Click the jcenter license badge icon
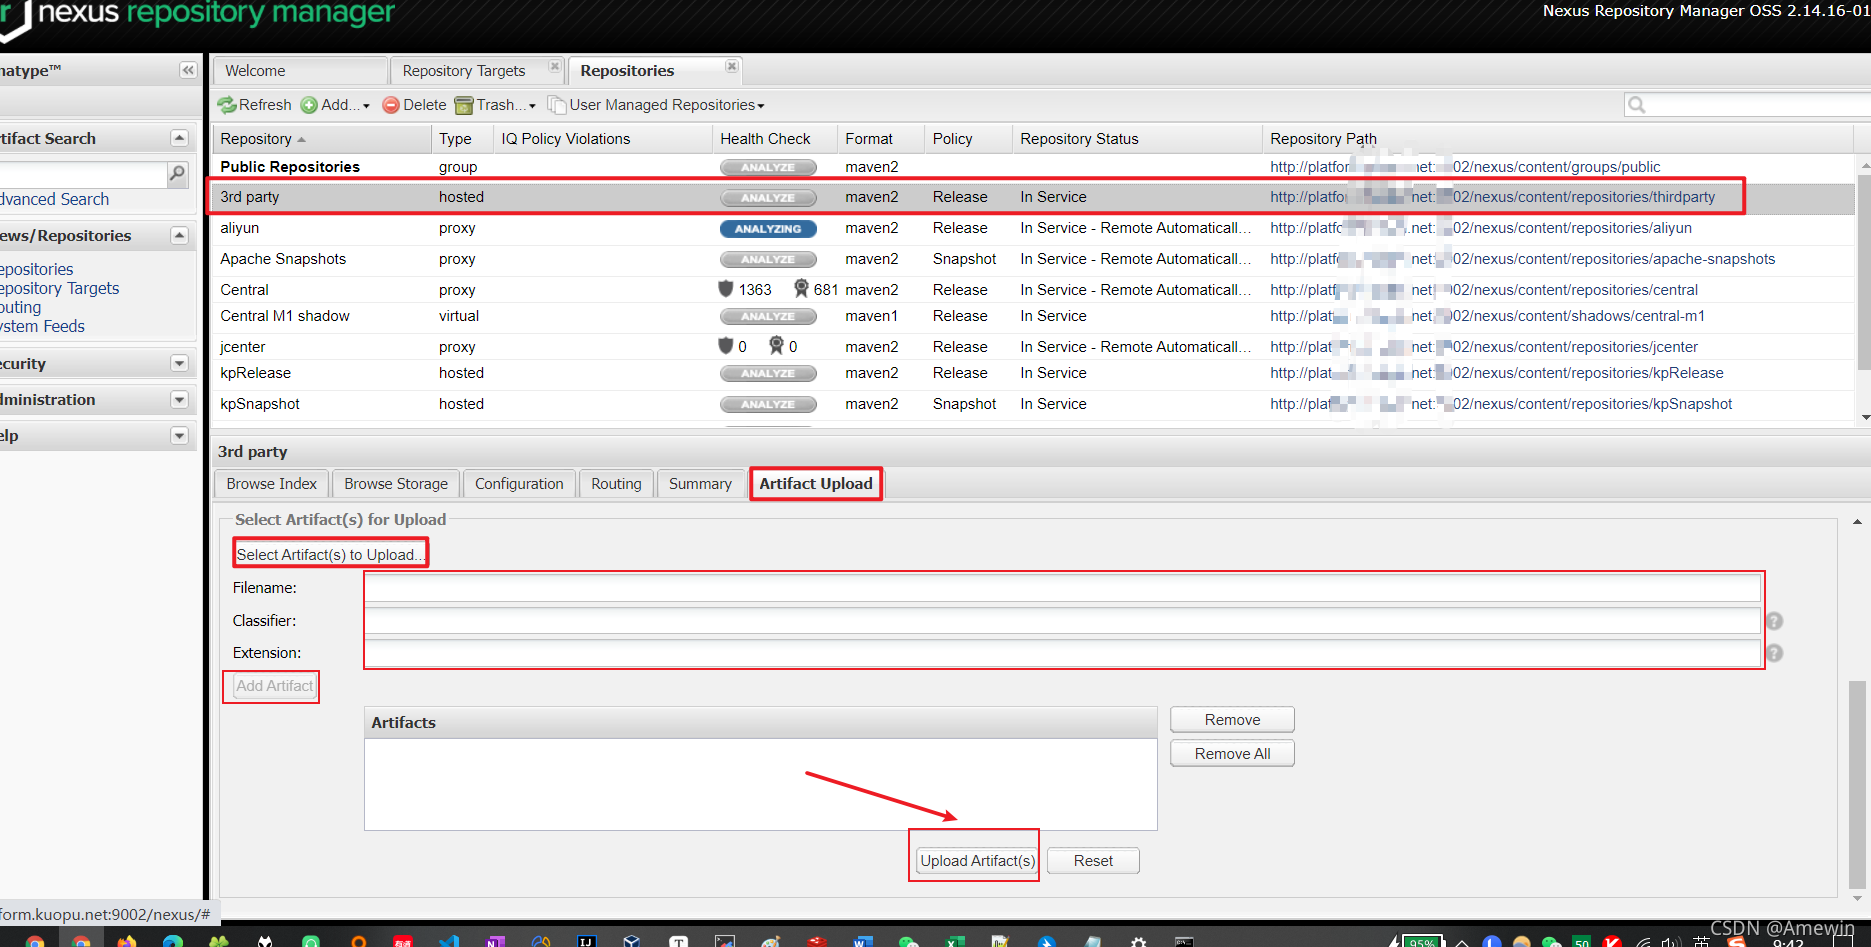The image size is (1871, 947). point(776,346)
